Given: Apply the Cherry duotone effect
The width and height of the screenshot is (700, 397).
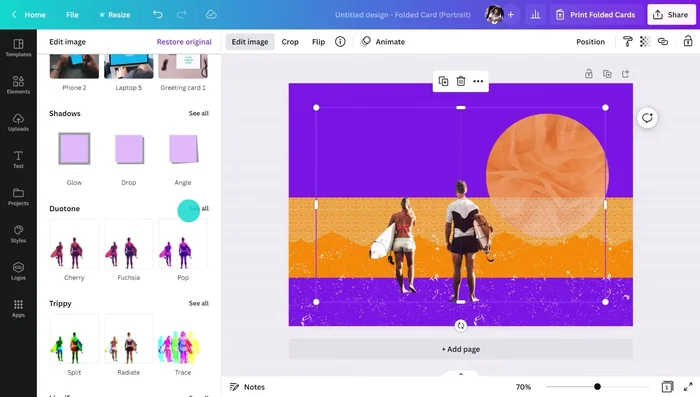Looking at the screenshot, I should tap(74, 244).
